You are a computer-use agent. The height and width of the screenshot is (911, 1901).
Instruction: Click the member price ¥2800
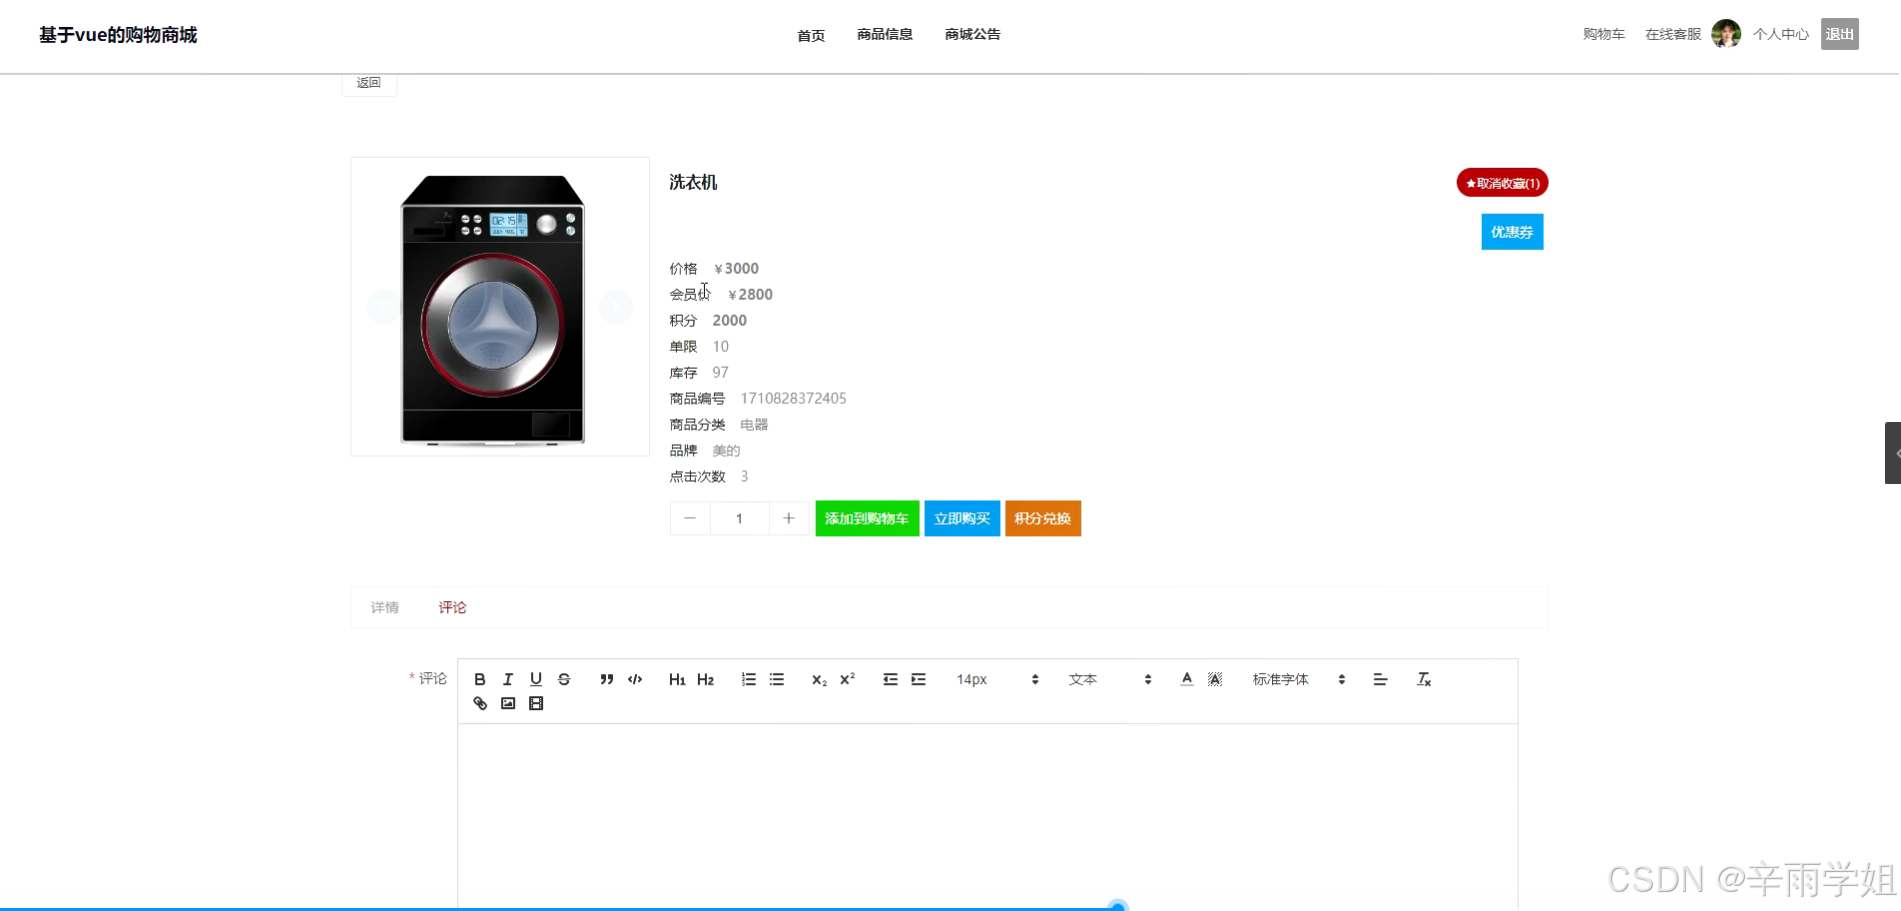[x=750, y=294]
